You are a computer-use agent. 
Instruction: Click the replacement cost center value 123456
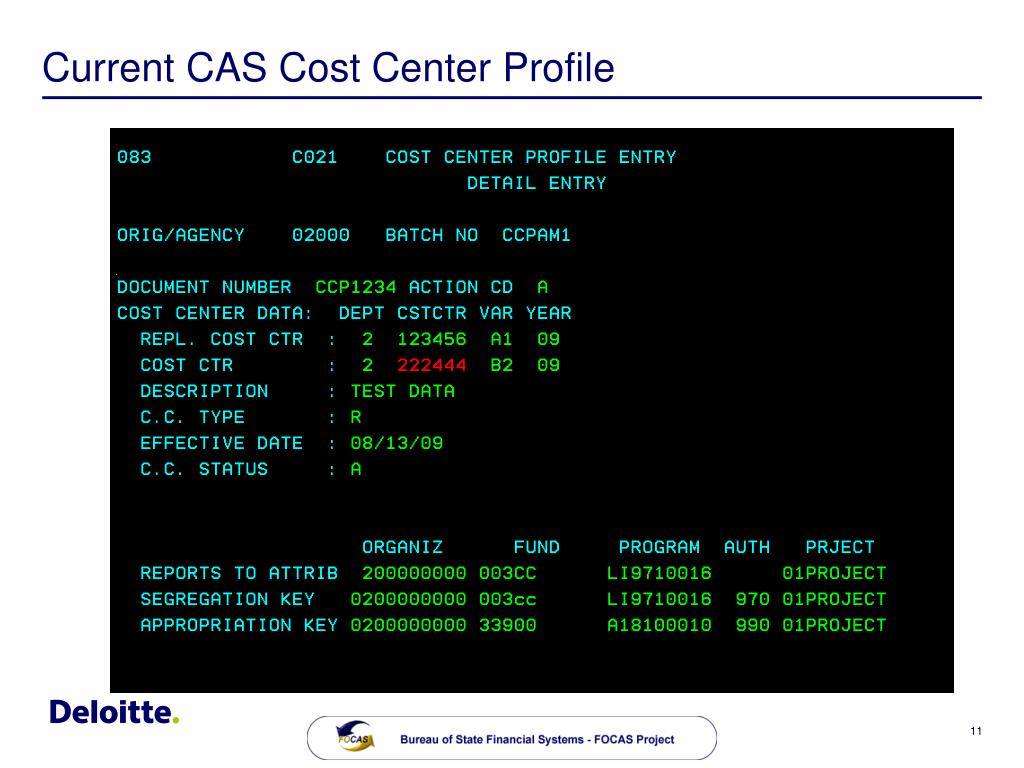[432, 339]
